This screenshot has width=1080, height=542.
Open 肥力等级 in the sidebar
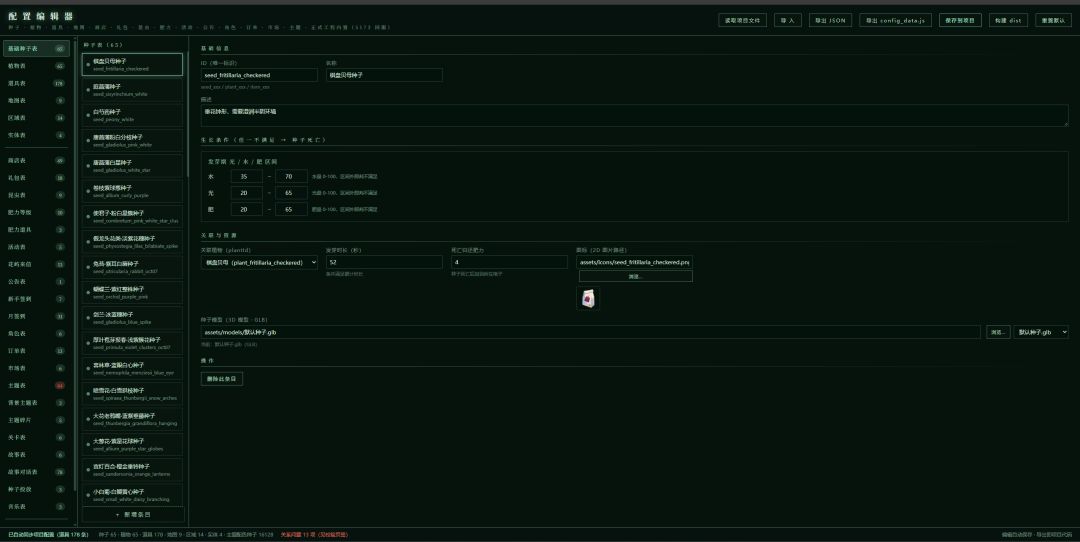pyautogui.click(x=36, y=212)
